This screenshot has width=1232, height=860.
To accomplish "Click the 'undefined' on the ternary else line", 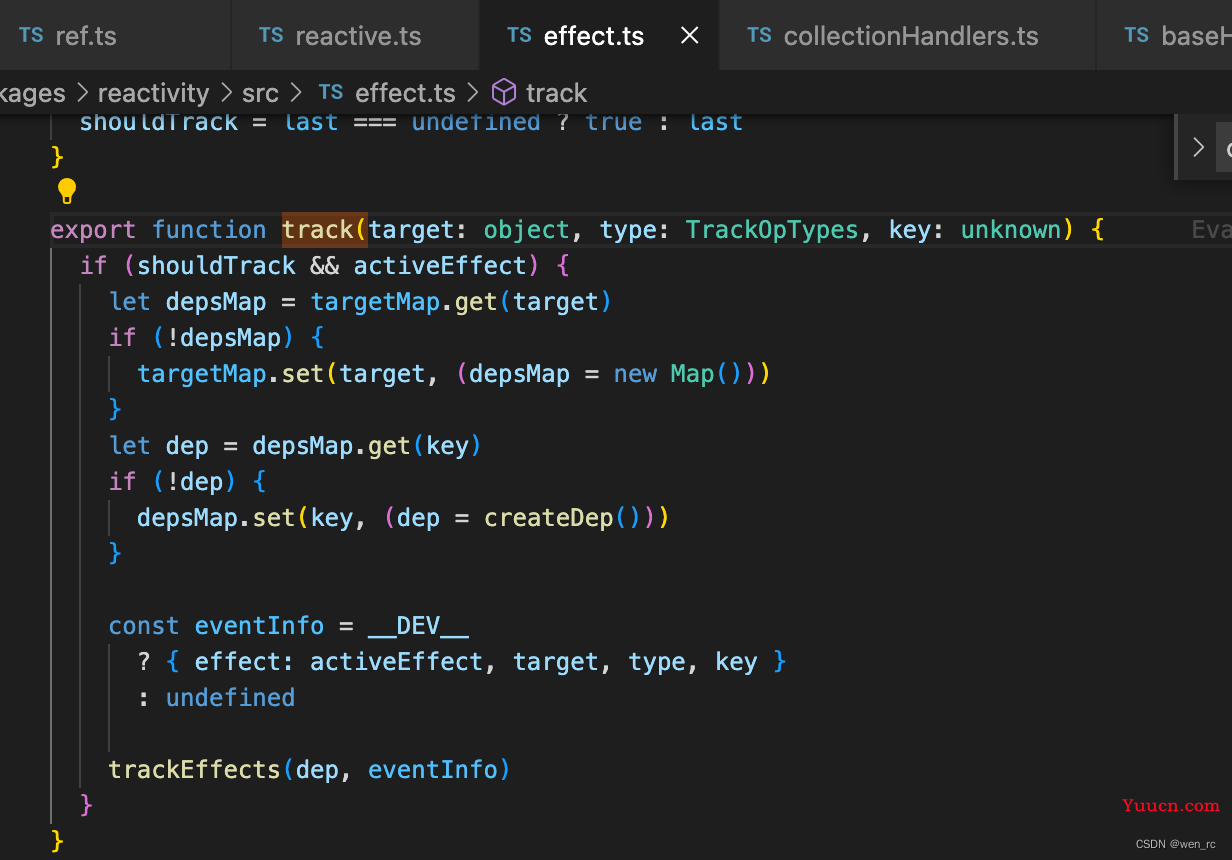I will click(x=230, y=698).
